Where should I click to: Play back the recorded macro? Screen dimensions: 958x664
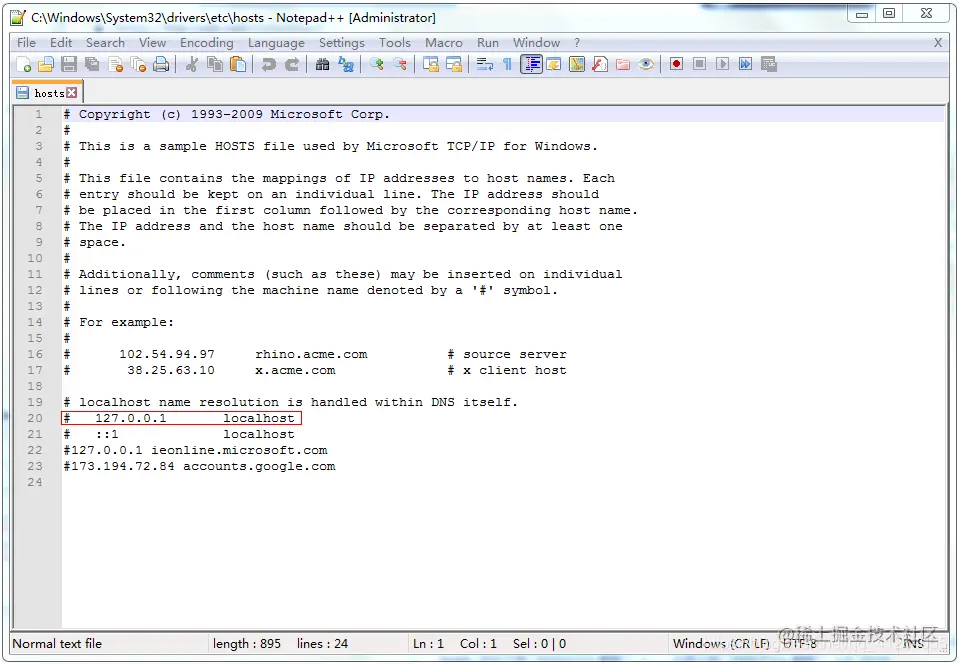tap(723, 64)
